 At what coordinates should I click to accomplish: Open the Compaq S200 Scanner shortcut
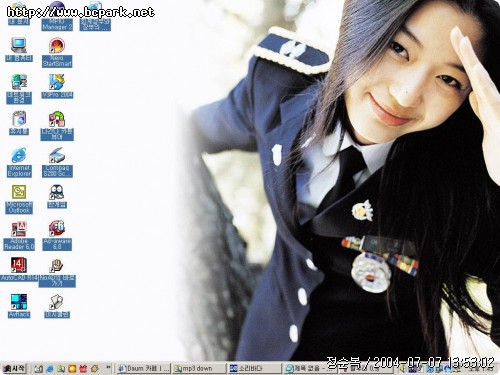pyautogui.click(x=57, y=162)
